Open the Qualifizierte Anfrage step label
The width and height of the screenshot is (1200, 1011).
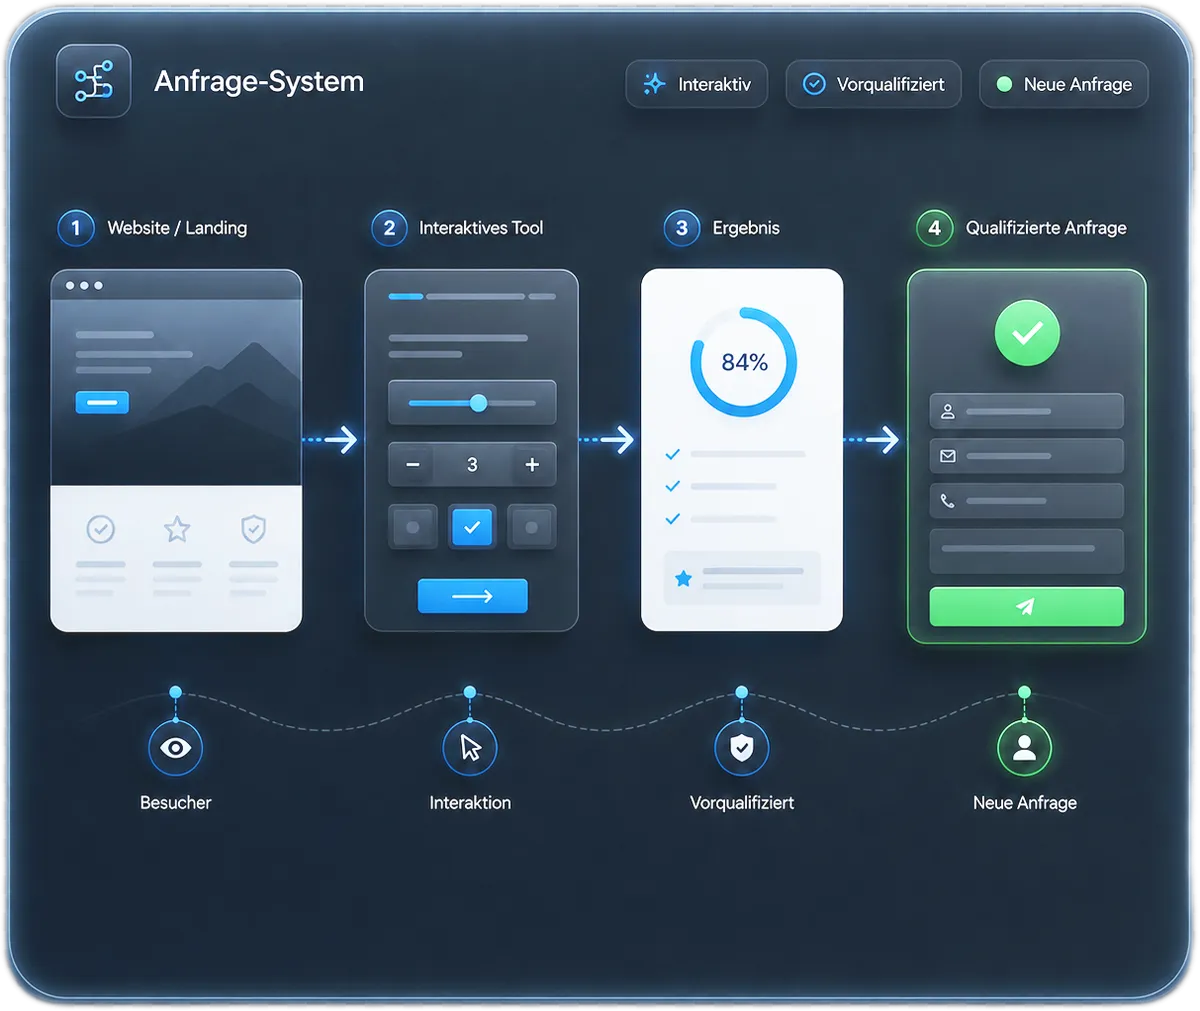pyautogui.click(x=1046, y=228)
